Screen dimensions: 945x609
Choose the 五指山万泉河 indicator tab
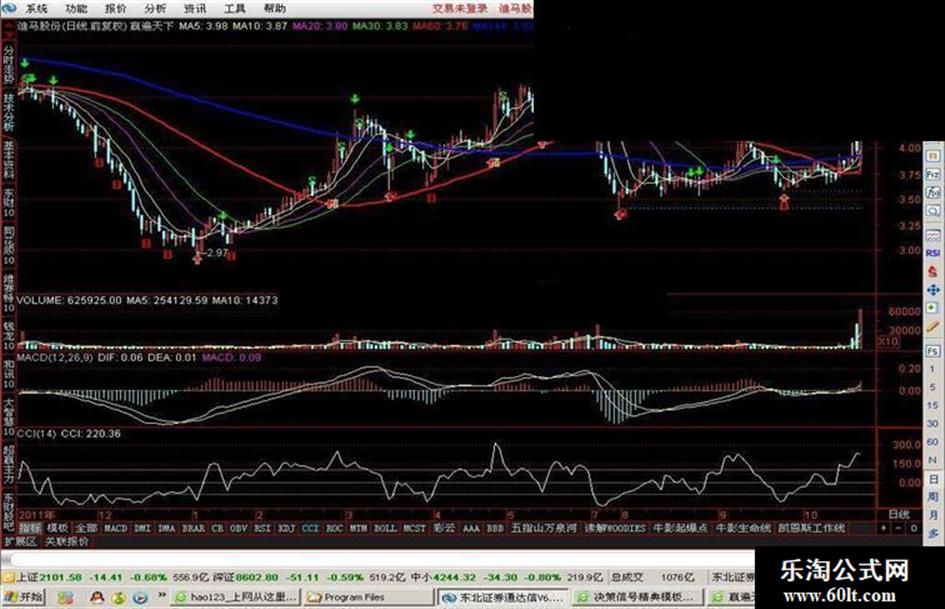click(x=544, y=528)
